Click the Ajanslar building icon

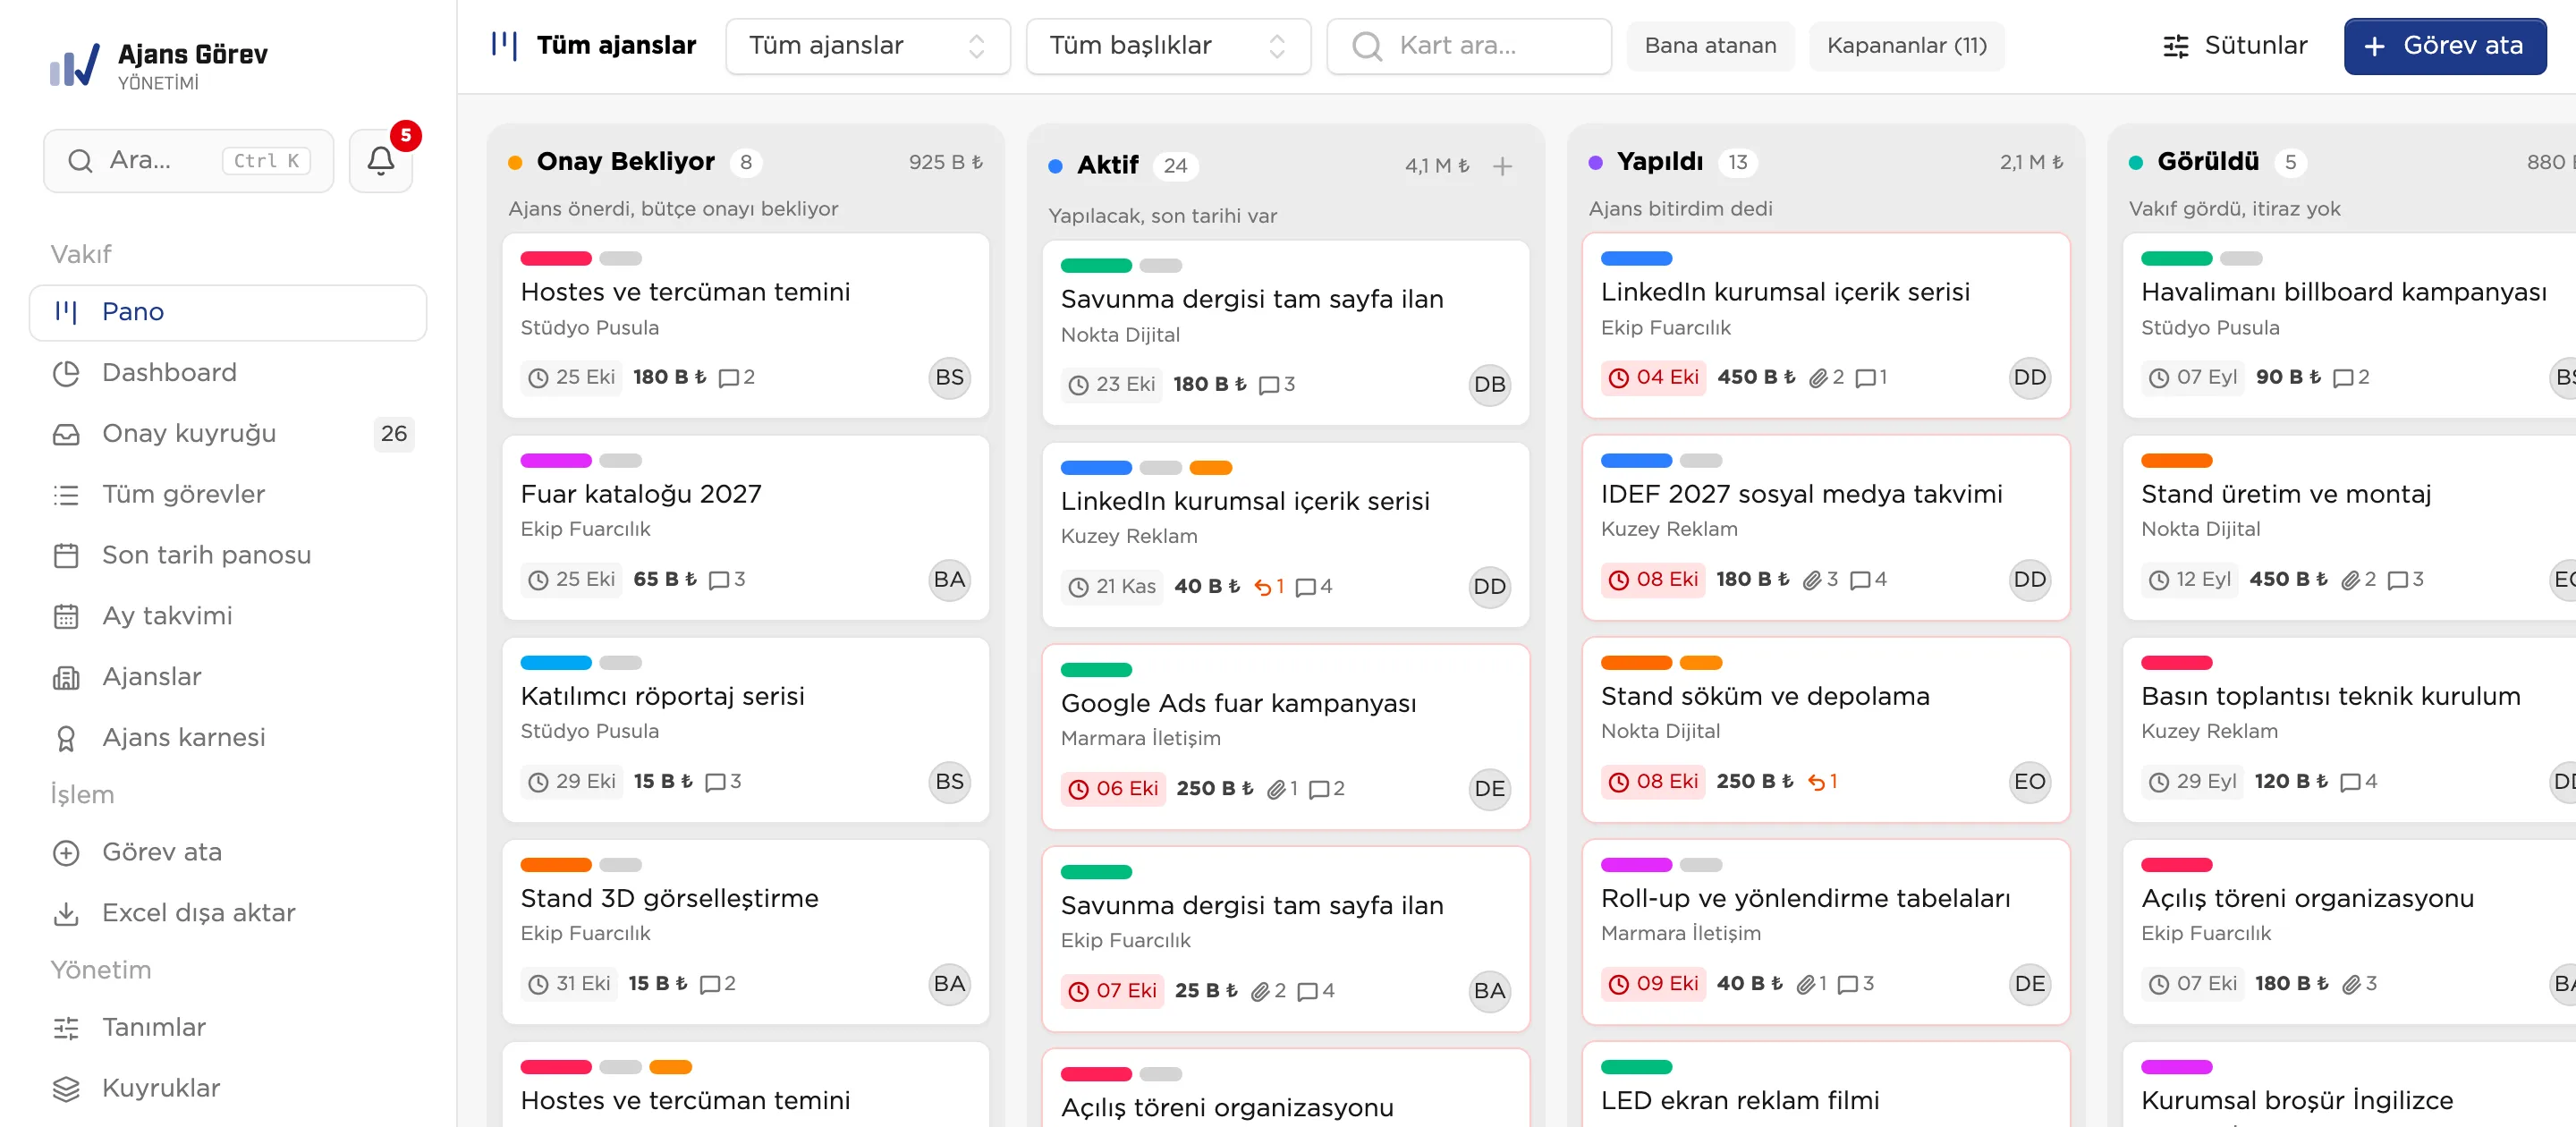(x=66, y=677)
